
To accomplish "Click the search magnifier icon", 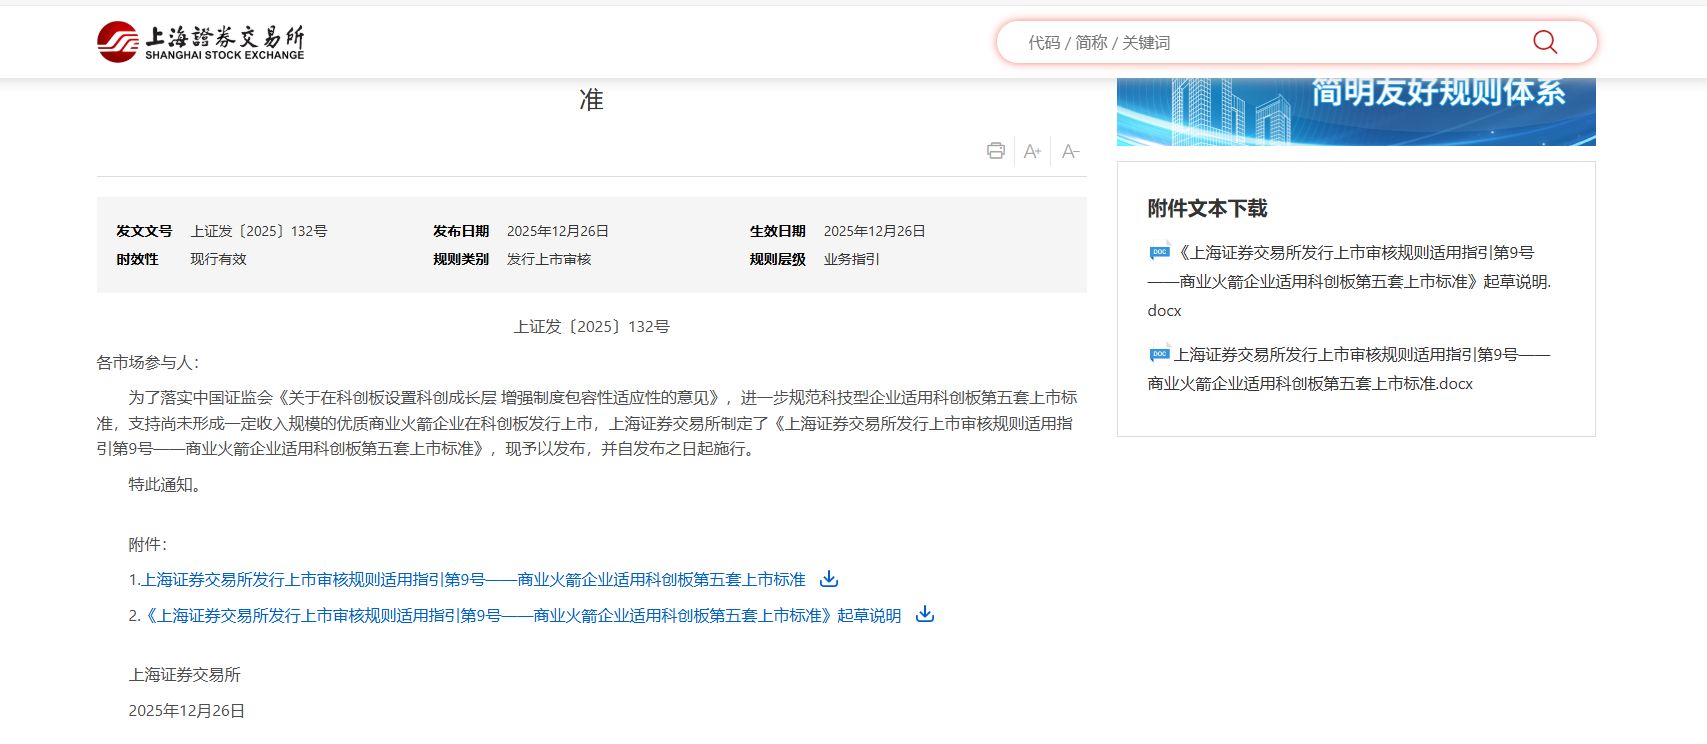I will [1544, 42].
